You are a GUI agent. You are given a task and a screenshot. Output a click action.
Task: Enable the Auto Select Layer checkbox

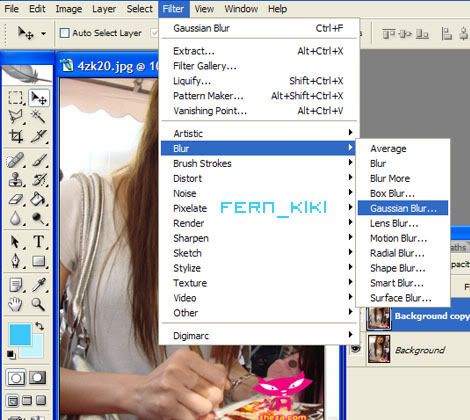coord(64,33)
